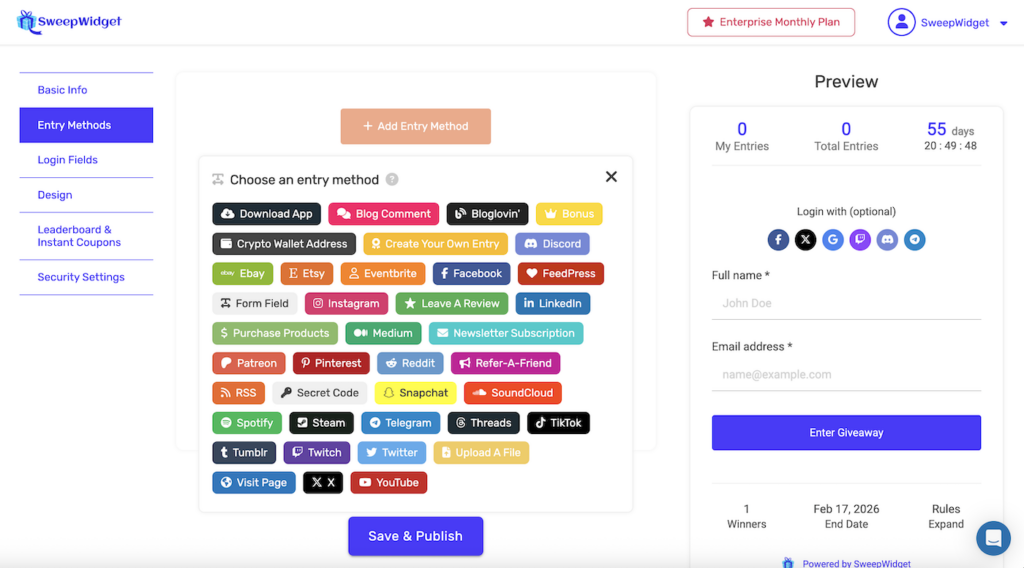Click the Email address input field
1024x568 pixels.
click(x=846, y=375)
